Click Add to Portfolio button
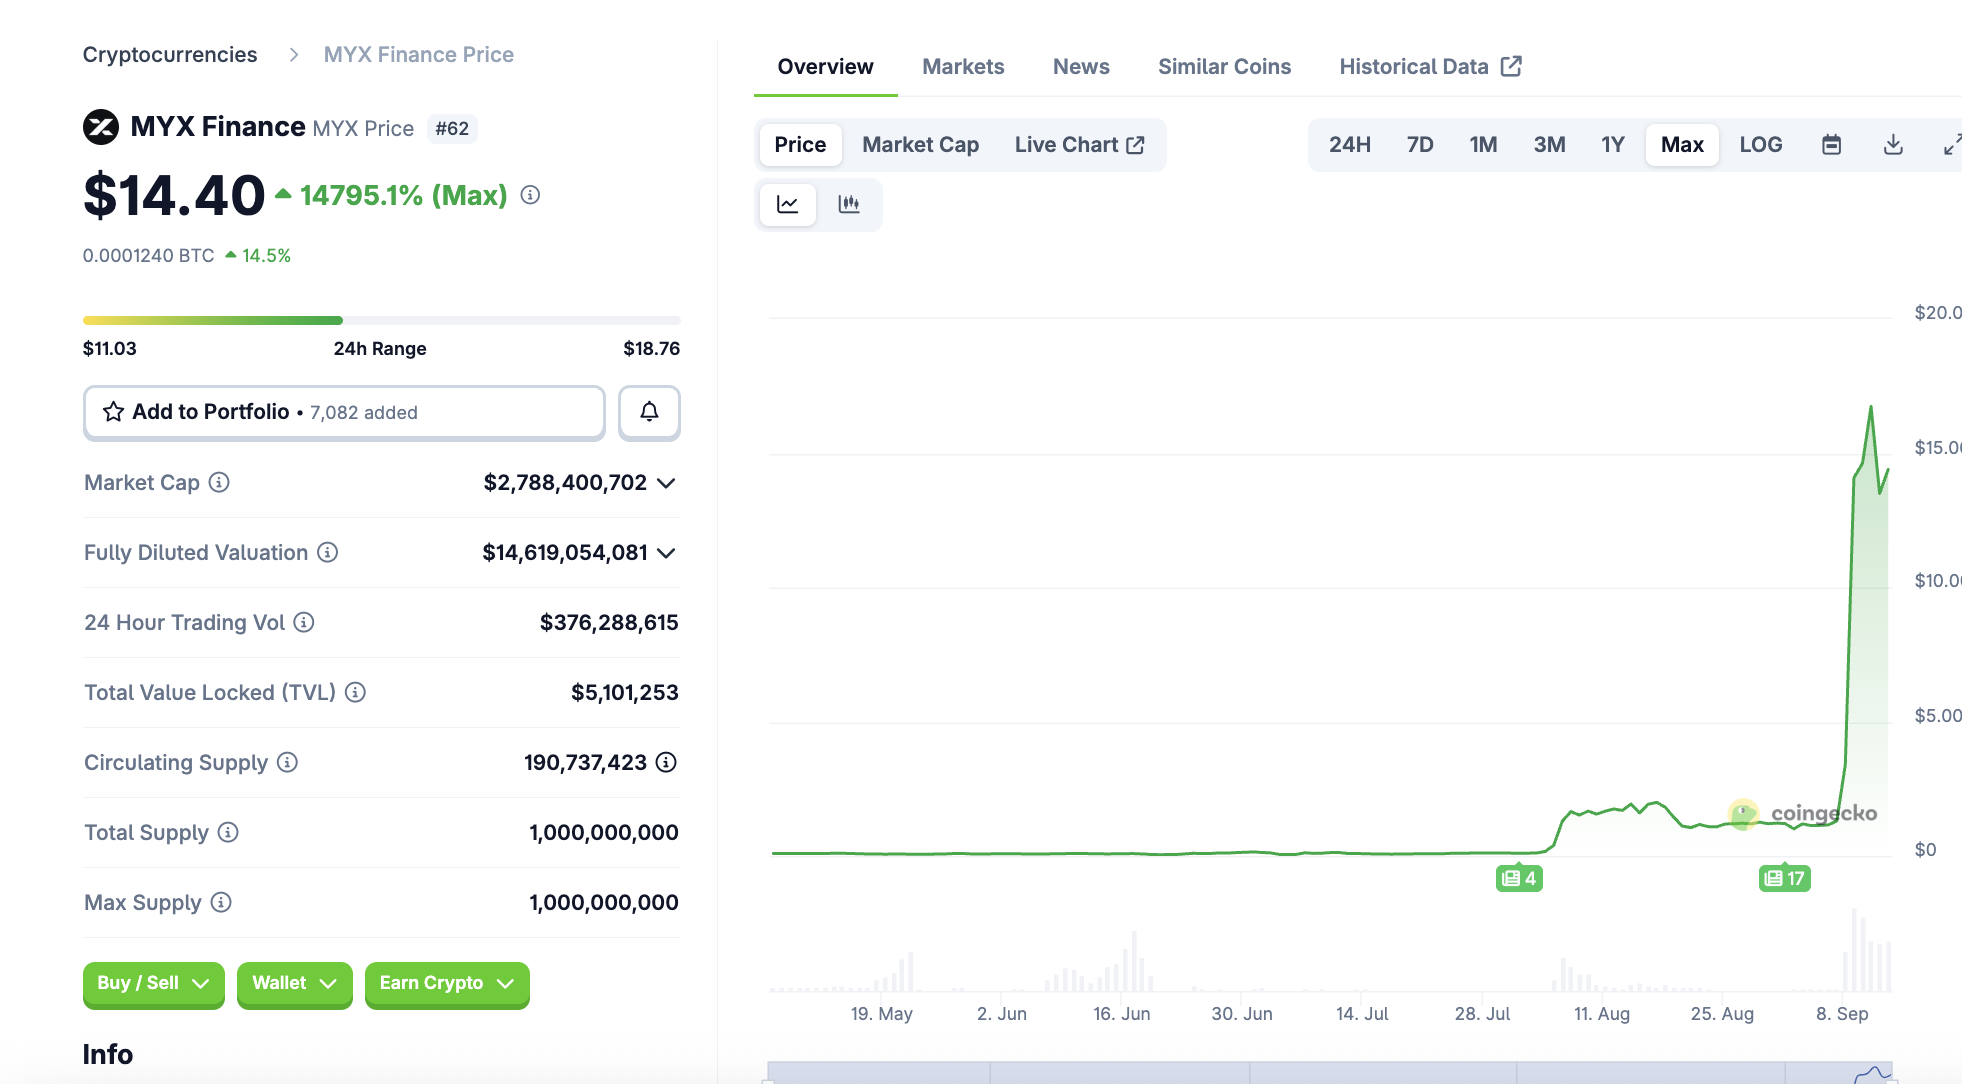Image resolution: width=1962 pixels, height=1084 pixels. point(343,412)
